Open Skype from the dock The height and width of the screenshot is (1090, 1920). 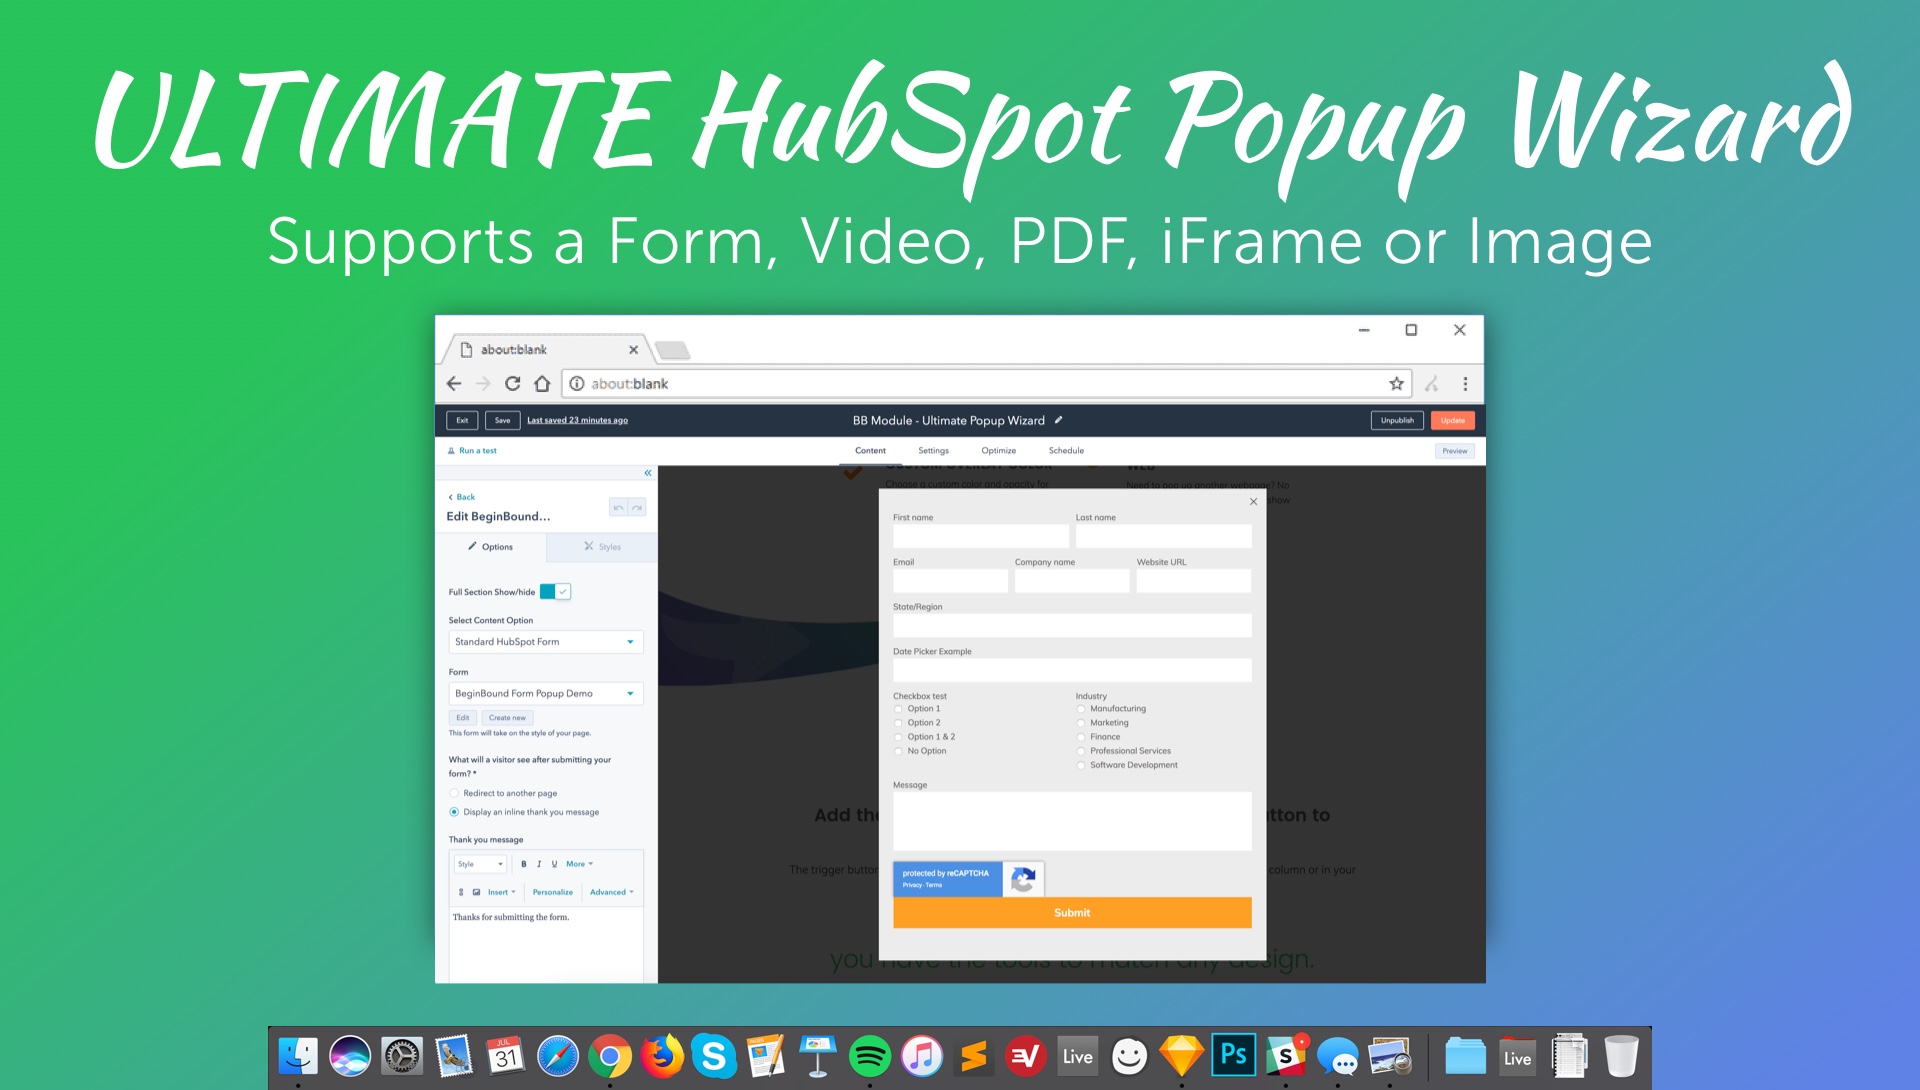[714, 1056]
